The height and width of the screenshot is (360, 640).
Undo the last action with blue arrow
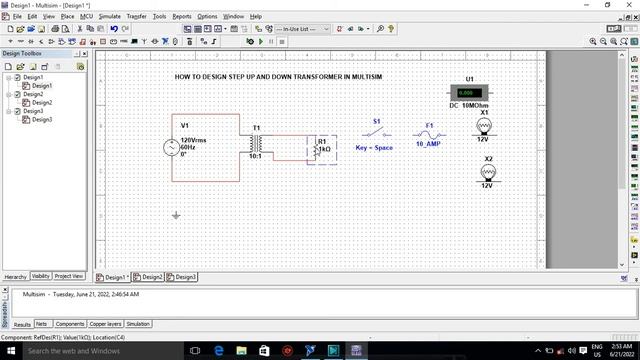click(x=114, y=29)
